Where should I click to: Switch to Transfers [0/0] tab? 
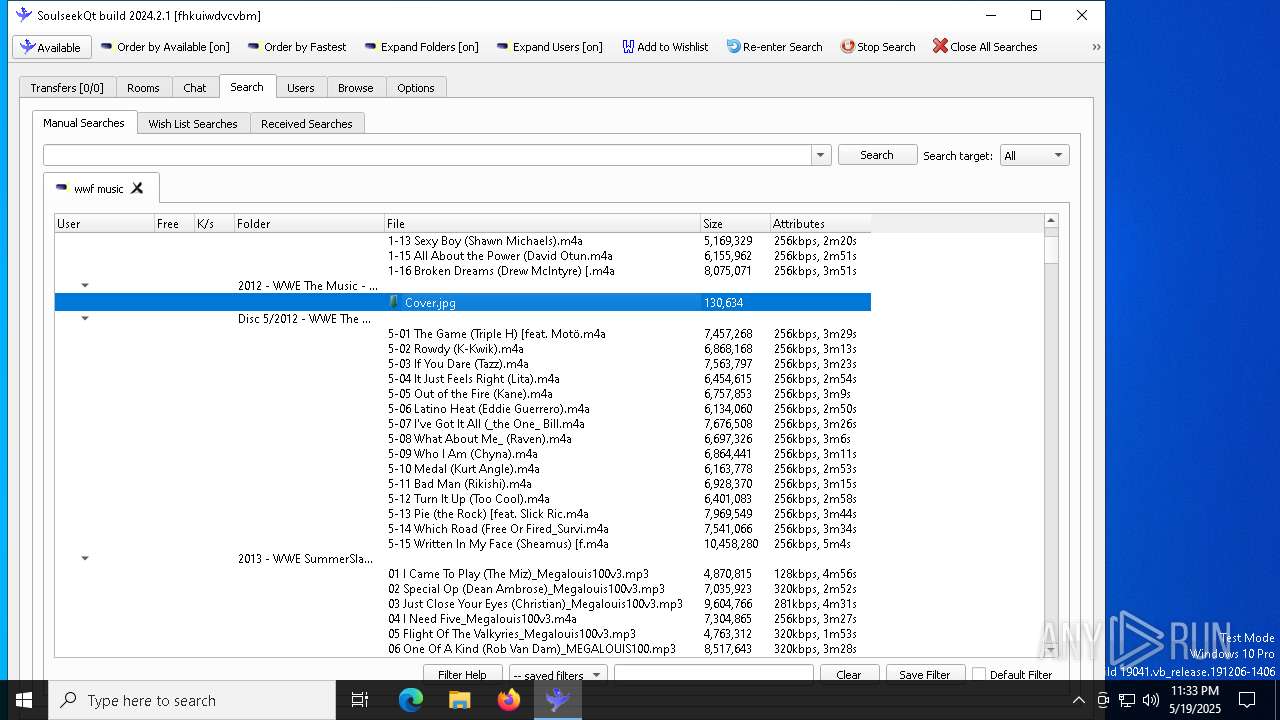(x=67, y=88)
